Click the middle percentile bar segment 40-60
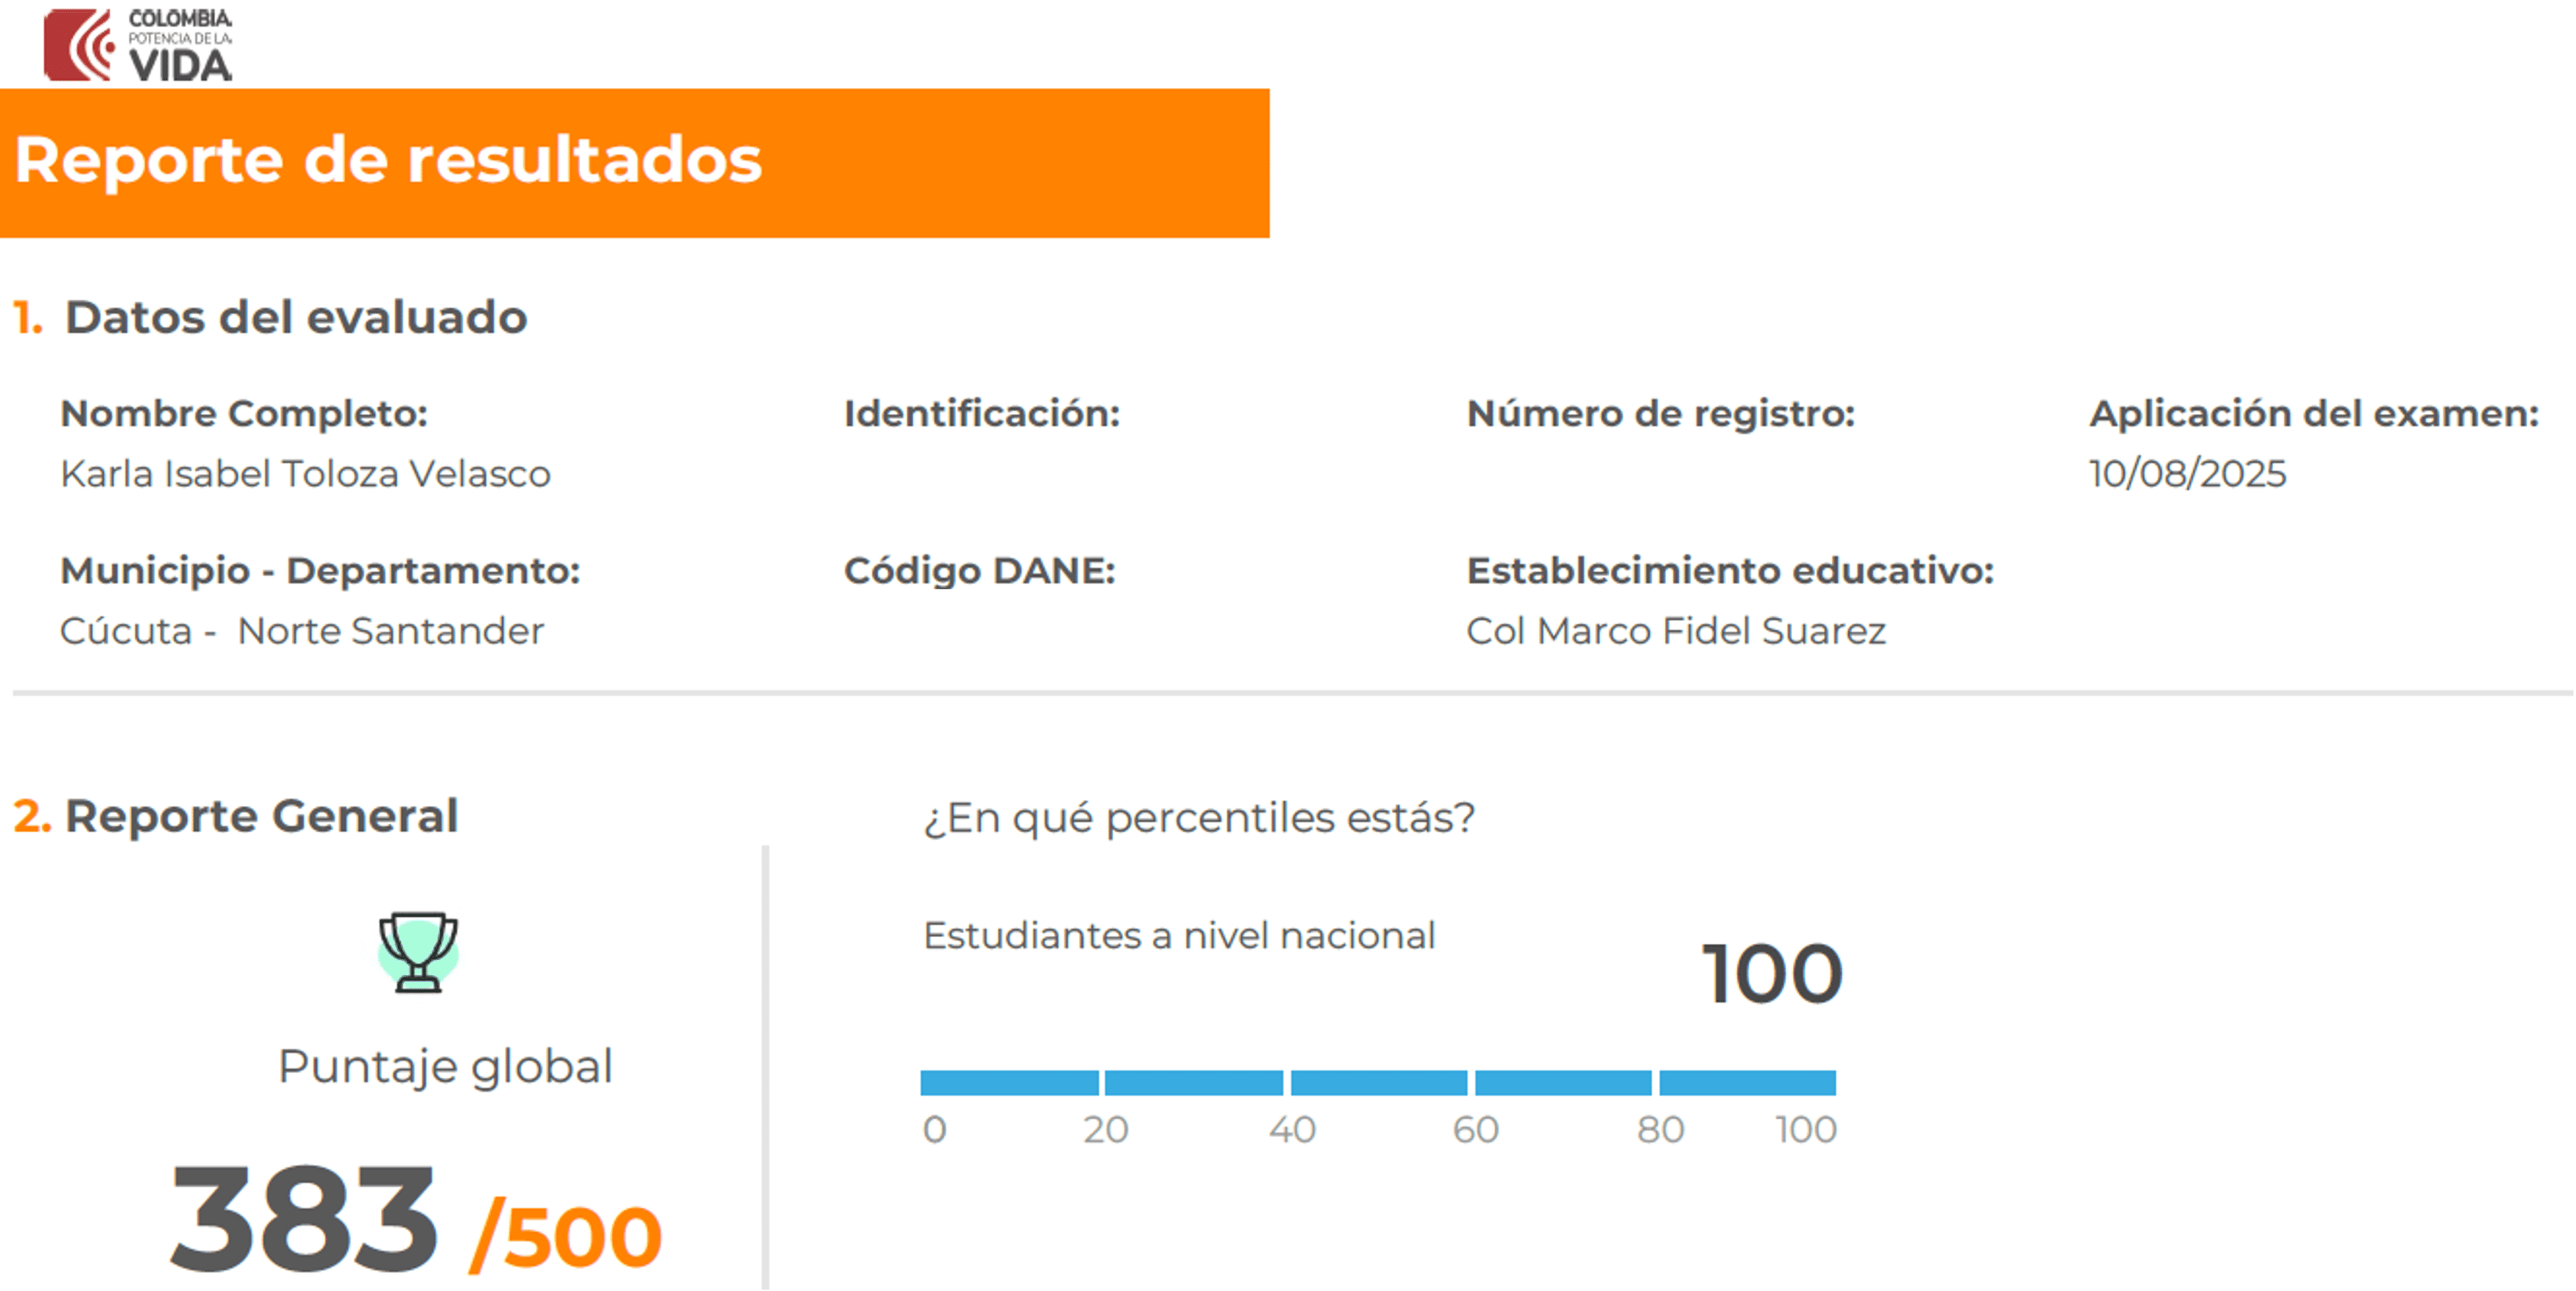Viewport: 2576px width, 1291px height. tap(1378, 1083)
